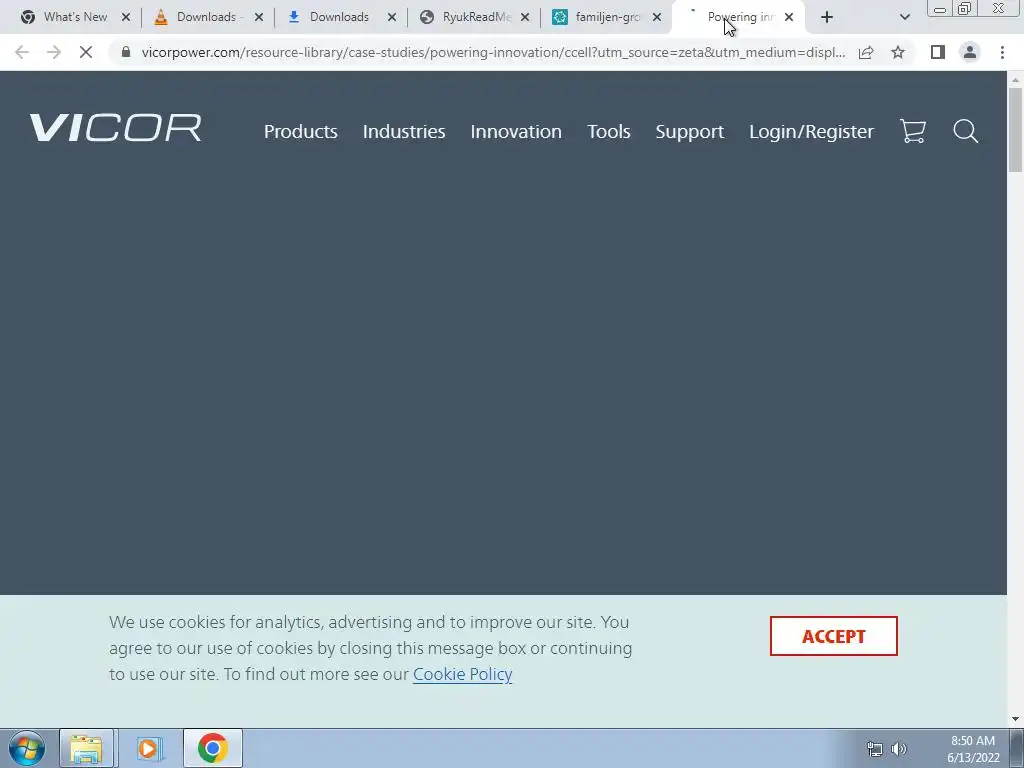Accept cookies with ACCEPT button

(833, 635)
